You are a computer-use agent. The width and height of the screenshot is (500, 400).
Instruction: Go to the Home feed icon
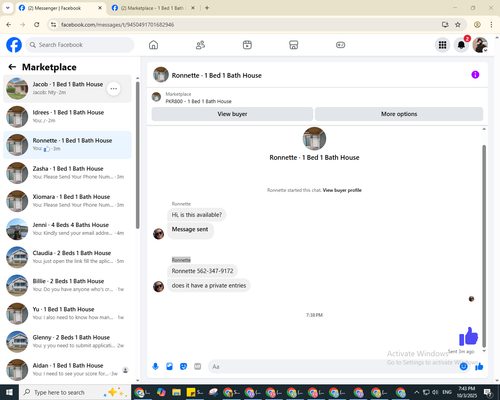point(153,45)
